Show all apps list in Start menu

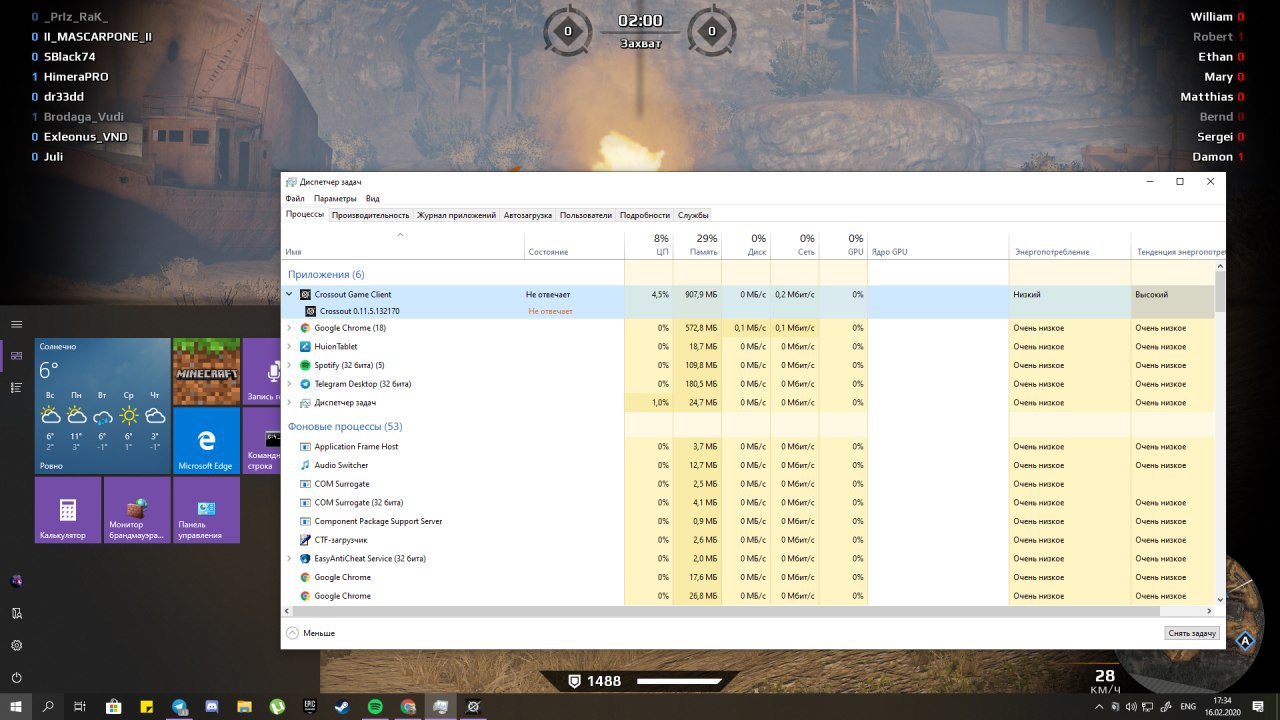(16, 390)
